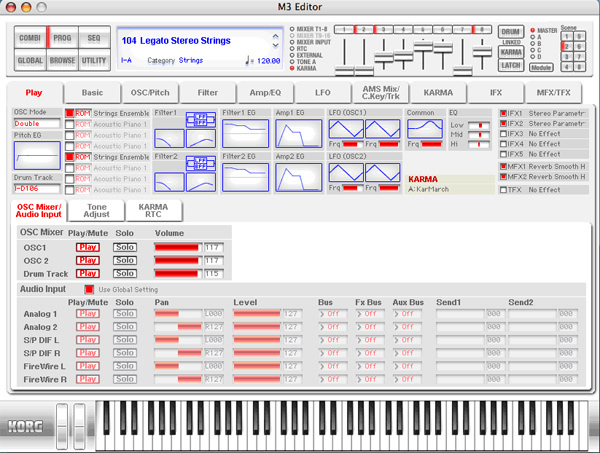Click the tempo note icon beside 120.00
The image size is (600, 453).
248,61
